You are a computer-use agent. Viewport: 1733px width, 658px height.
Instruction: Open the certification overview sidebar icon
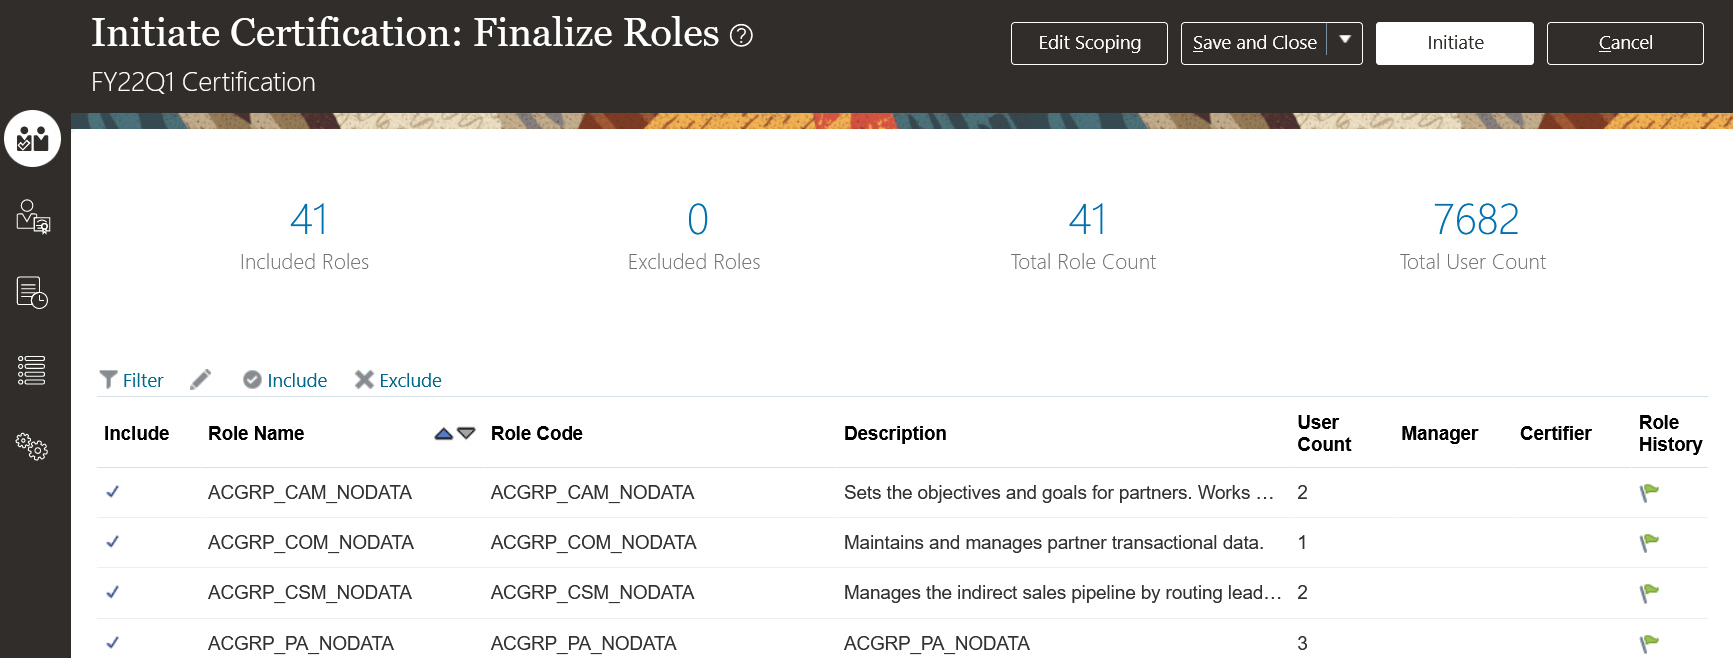click(33, 138)
